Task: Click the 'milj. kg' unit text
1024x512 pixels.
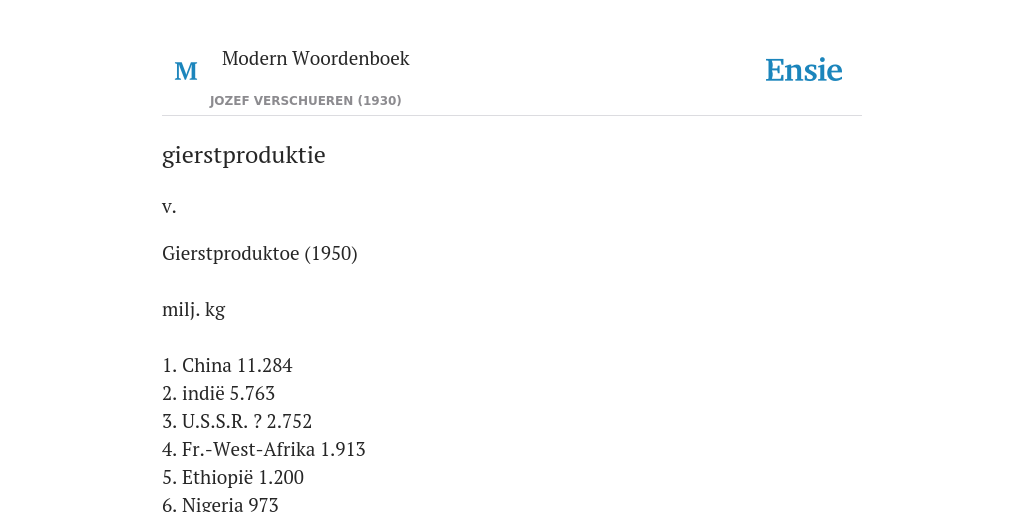Action: [193, 310]
